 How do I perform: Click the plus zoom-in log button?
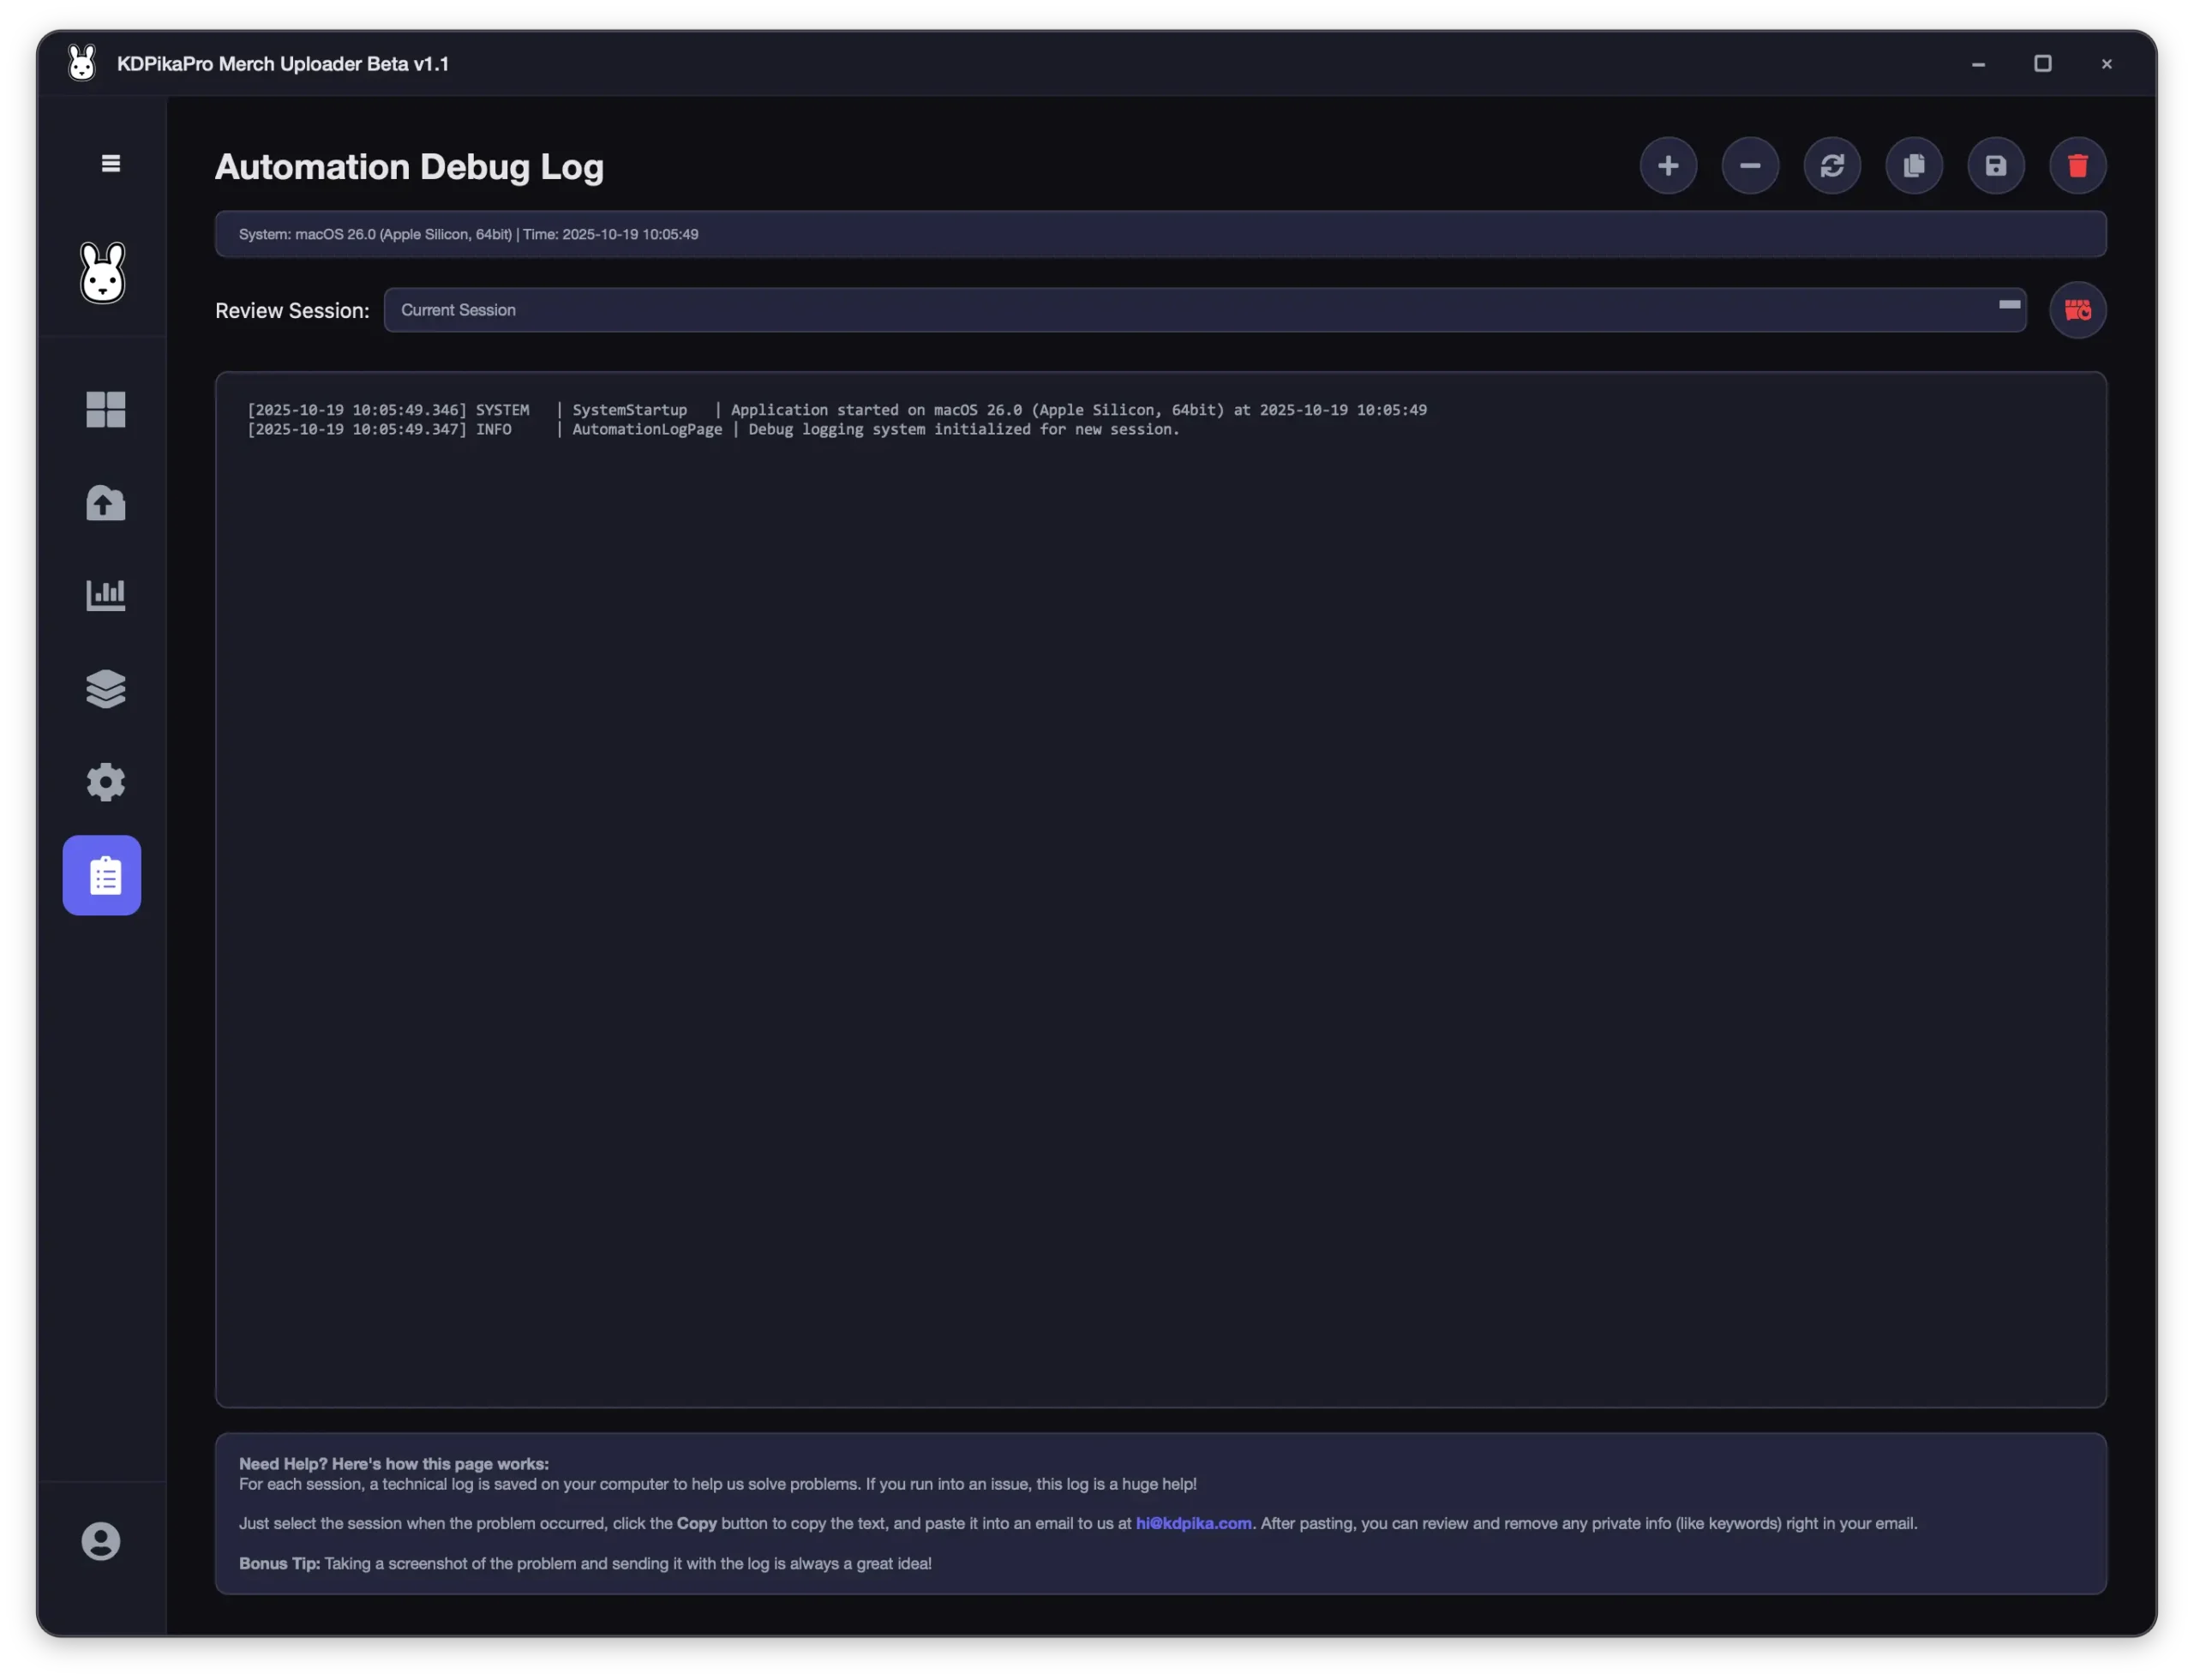pyautogui.click(x=1667, y=166)
